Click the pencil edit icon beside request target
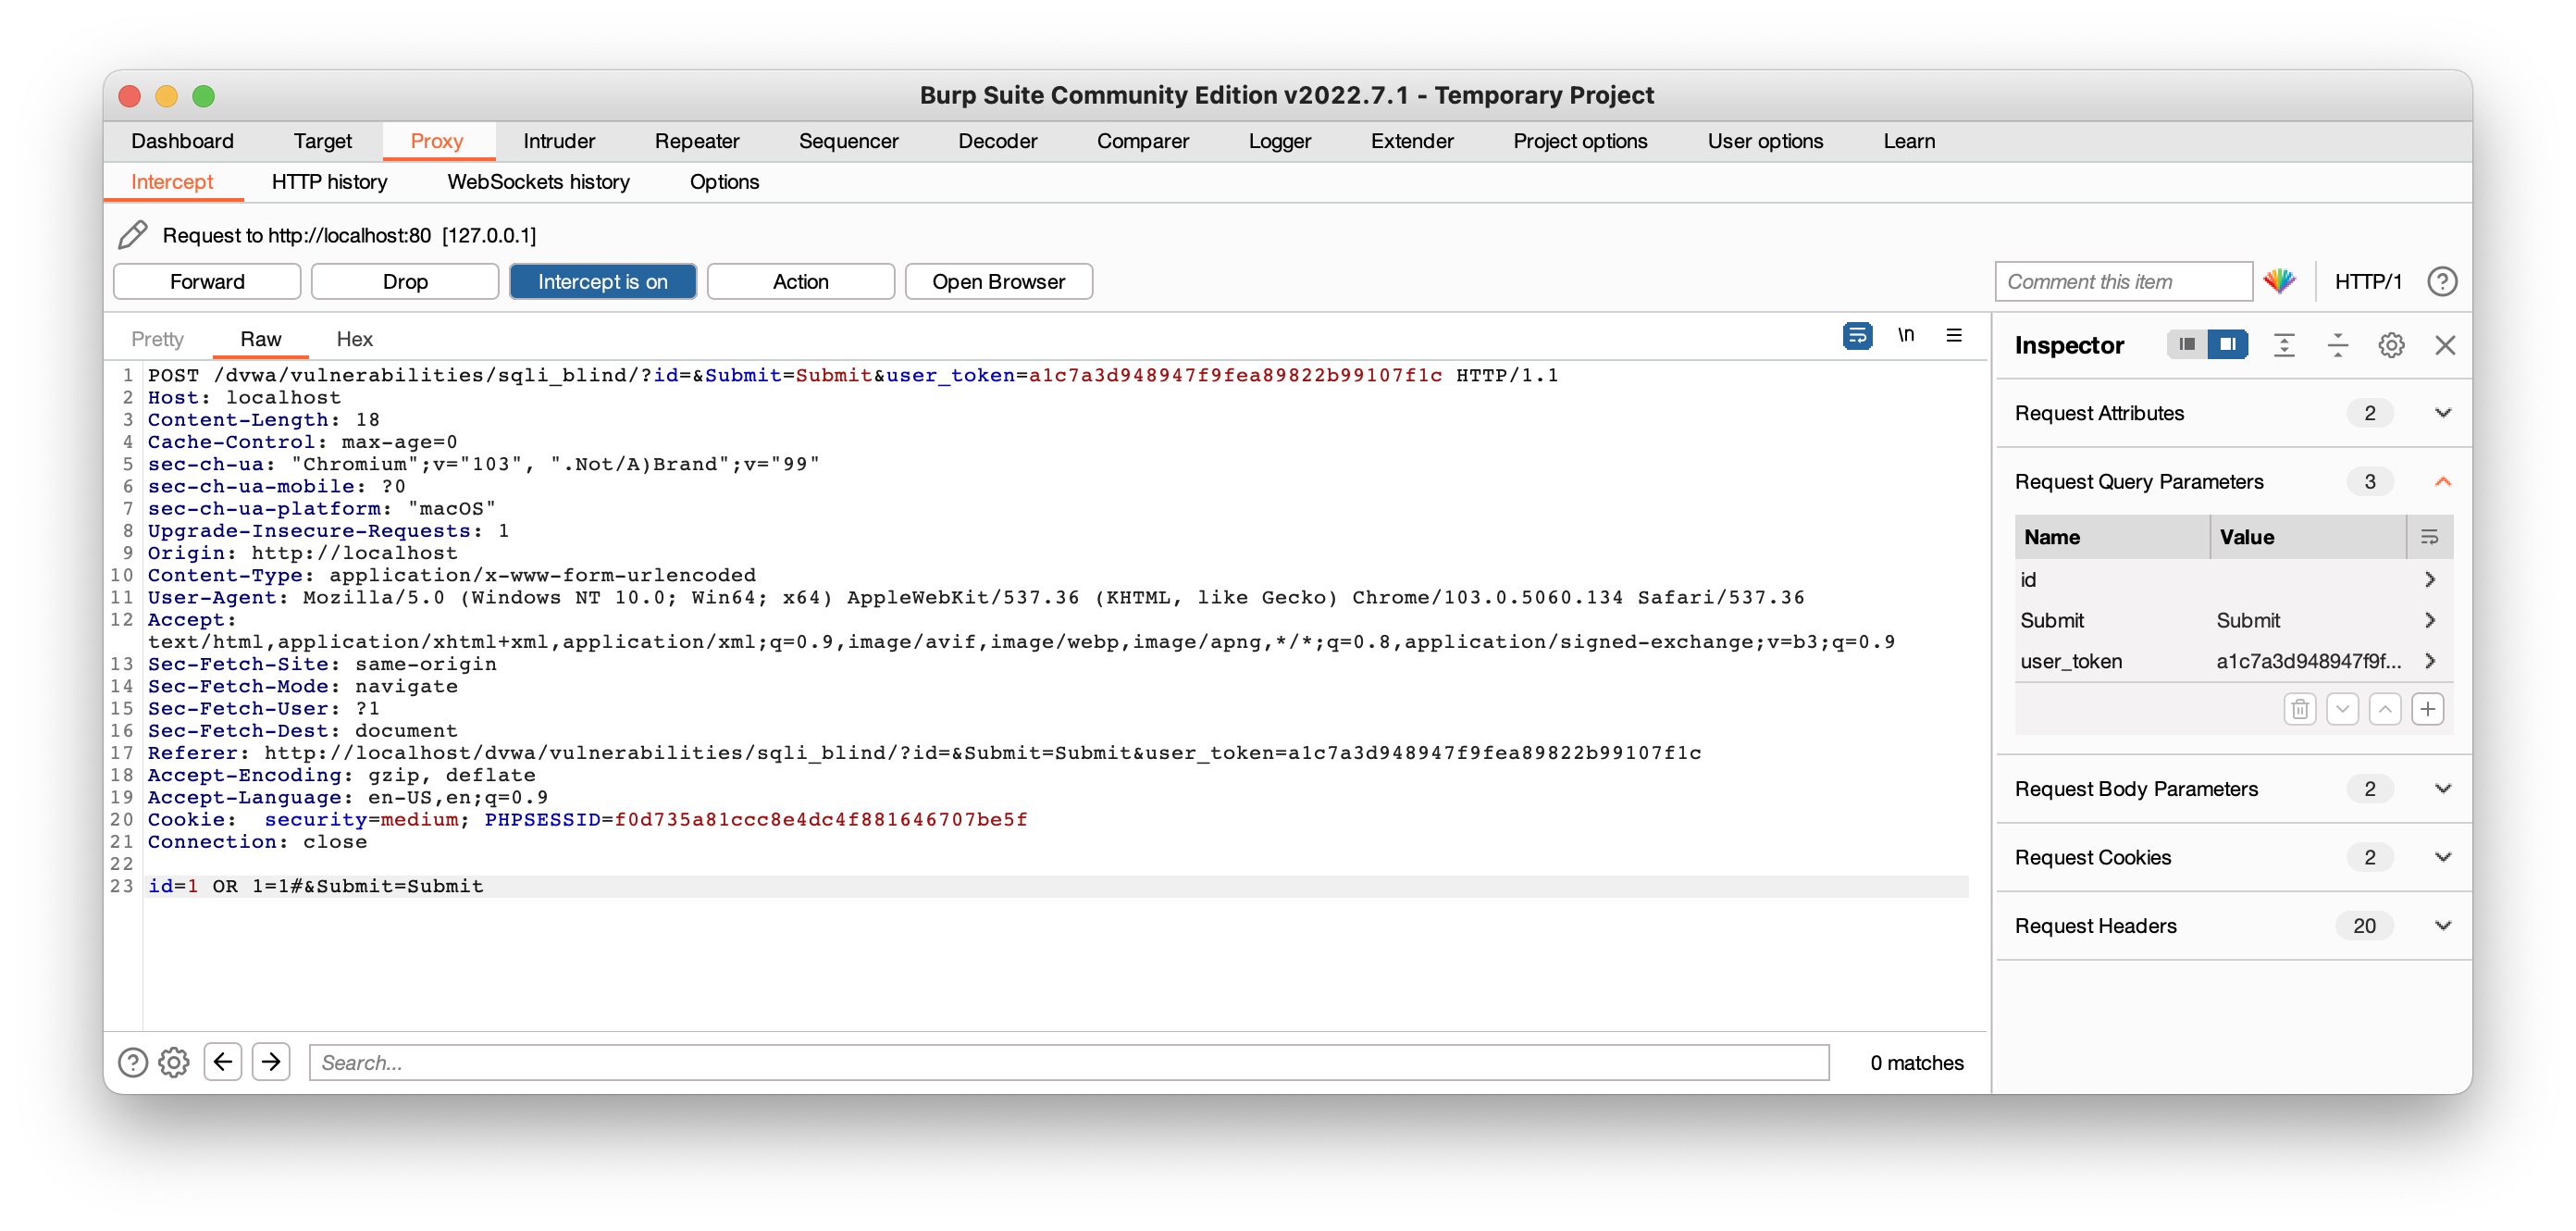Screen dimensions: 2576x1231 (133, 235)
